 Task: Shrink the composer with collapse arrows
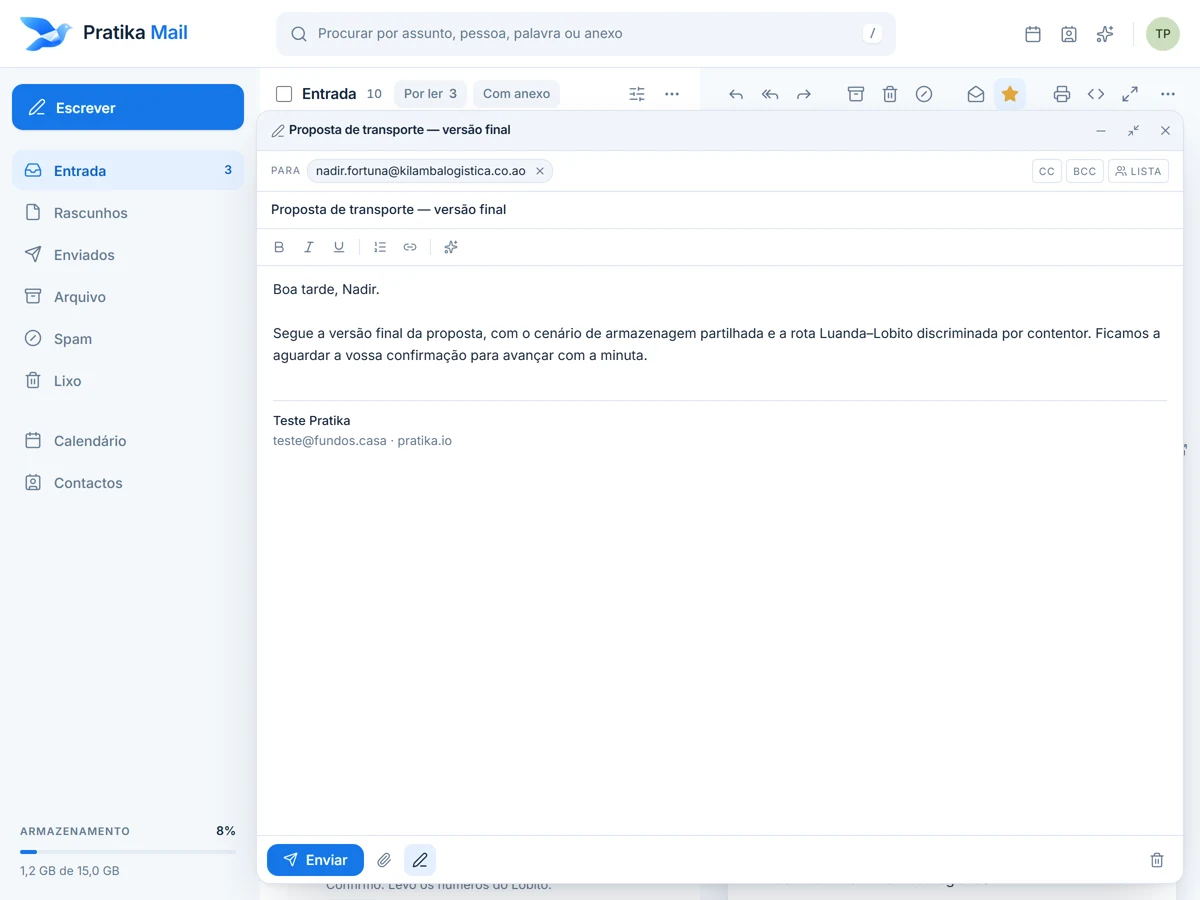tap(1133, 131)
